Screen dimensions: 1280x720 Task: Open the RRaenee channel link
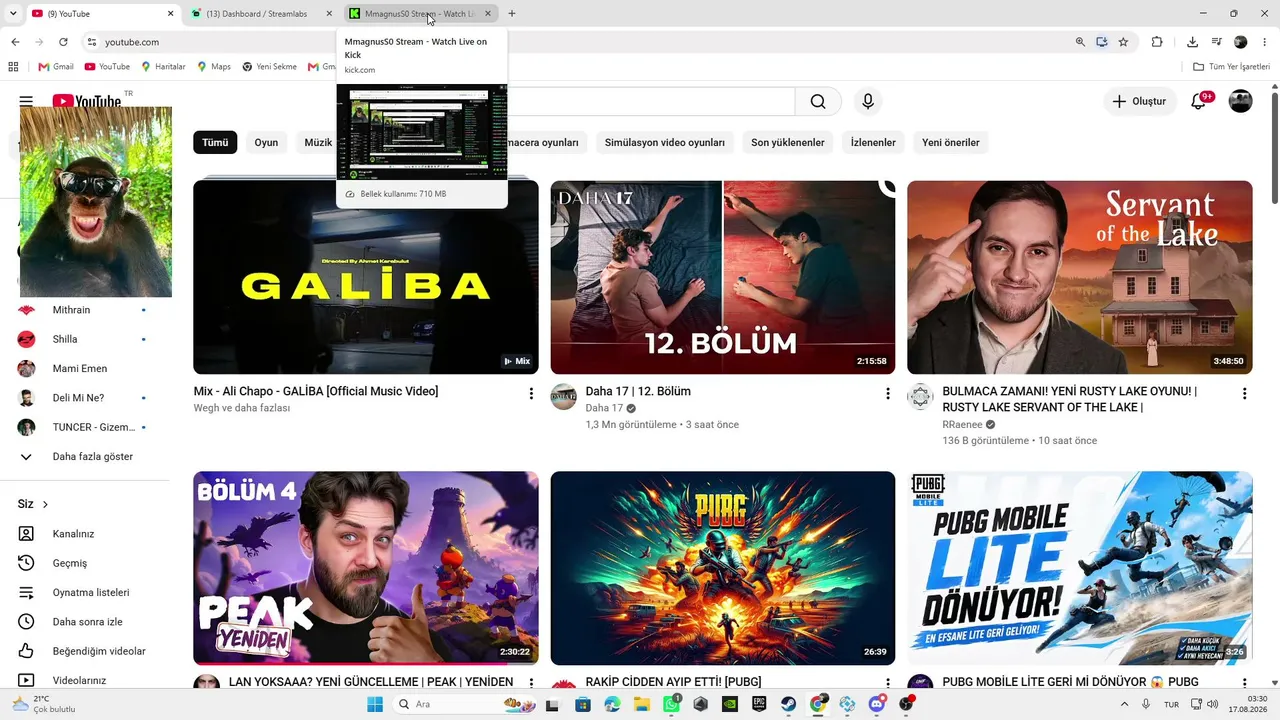coord(962,424)
